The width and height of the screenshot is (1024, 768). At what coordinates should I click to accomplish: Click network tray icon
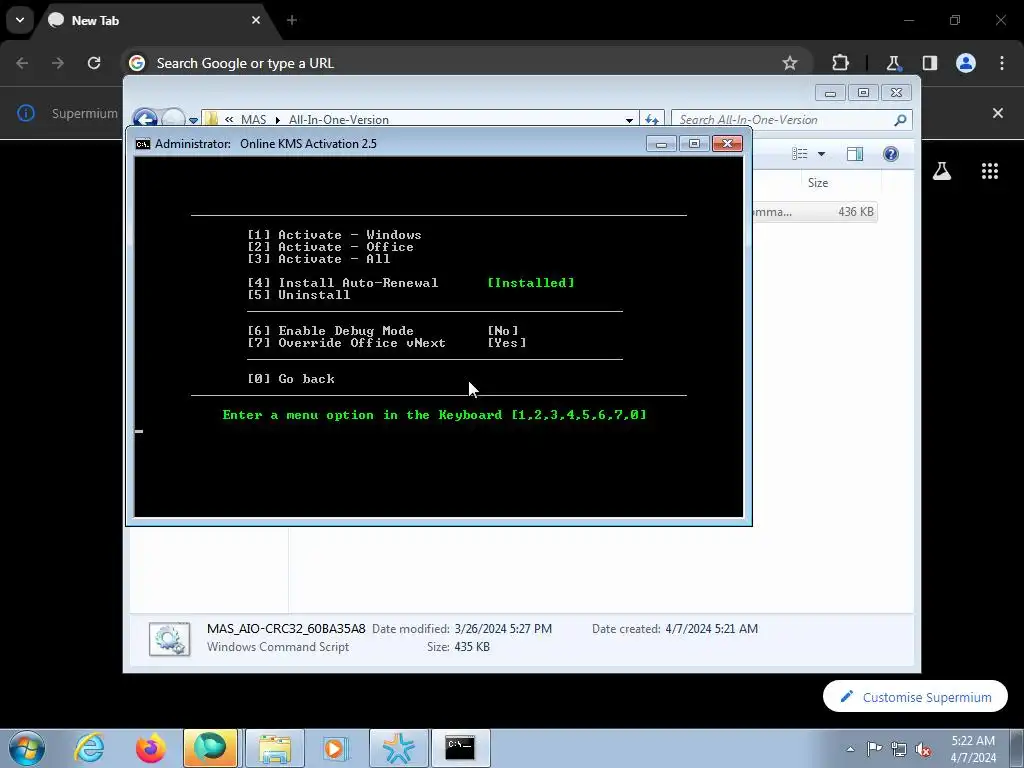click(899, 749)
